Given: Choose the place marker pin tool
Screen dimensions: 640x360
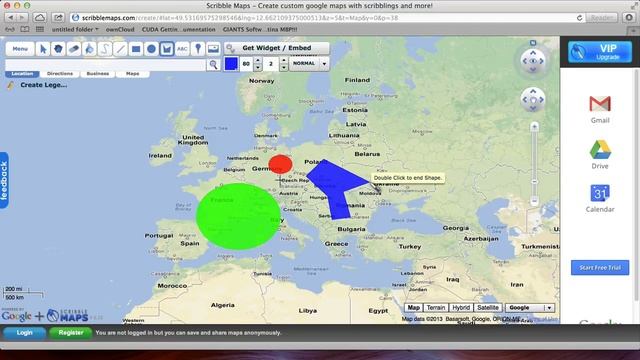Looking at the screenshot, I should click(x=198, y=49).
